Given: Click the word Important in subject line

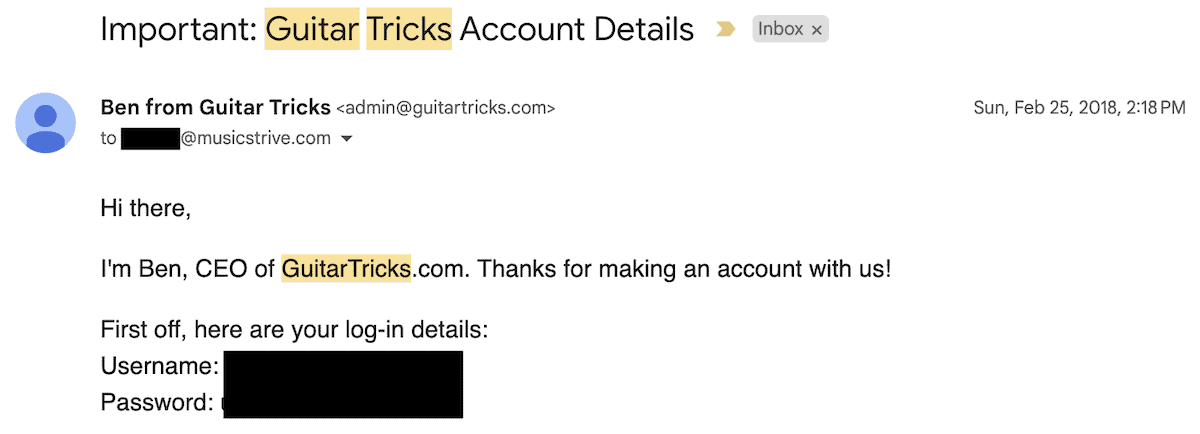Looking at the screenshot, I should point(177,29).
